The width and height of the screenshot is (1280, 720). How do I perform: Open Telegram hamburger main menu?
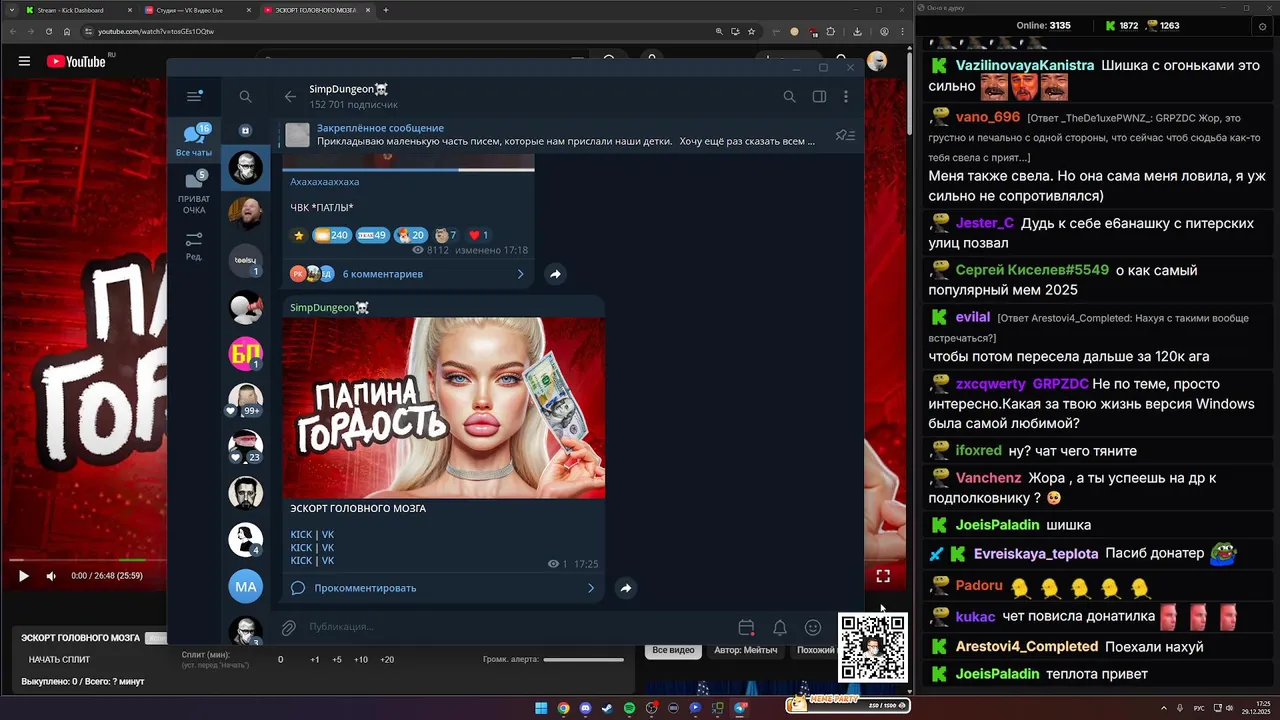pyautogui.click(x=194, y=96)
